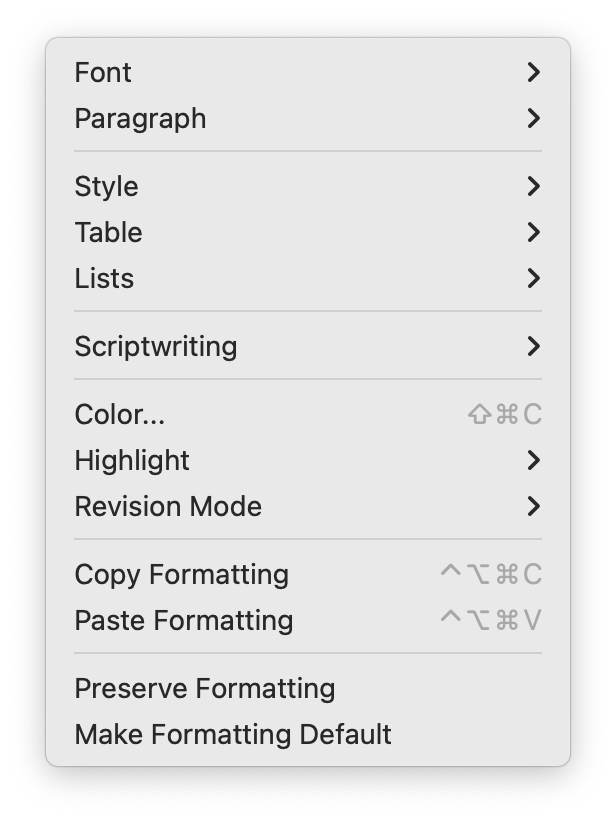Select Copy Formatting

tap(182, 575)
